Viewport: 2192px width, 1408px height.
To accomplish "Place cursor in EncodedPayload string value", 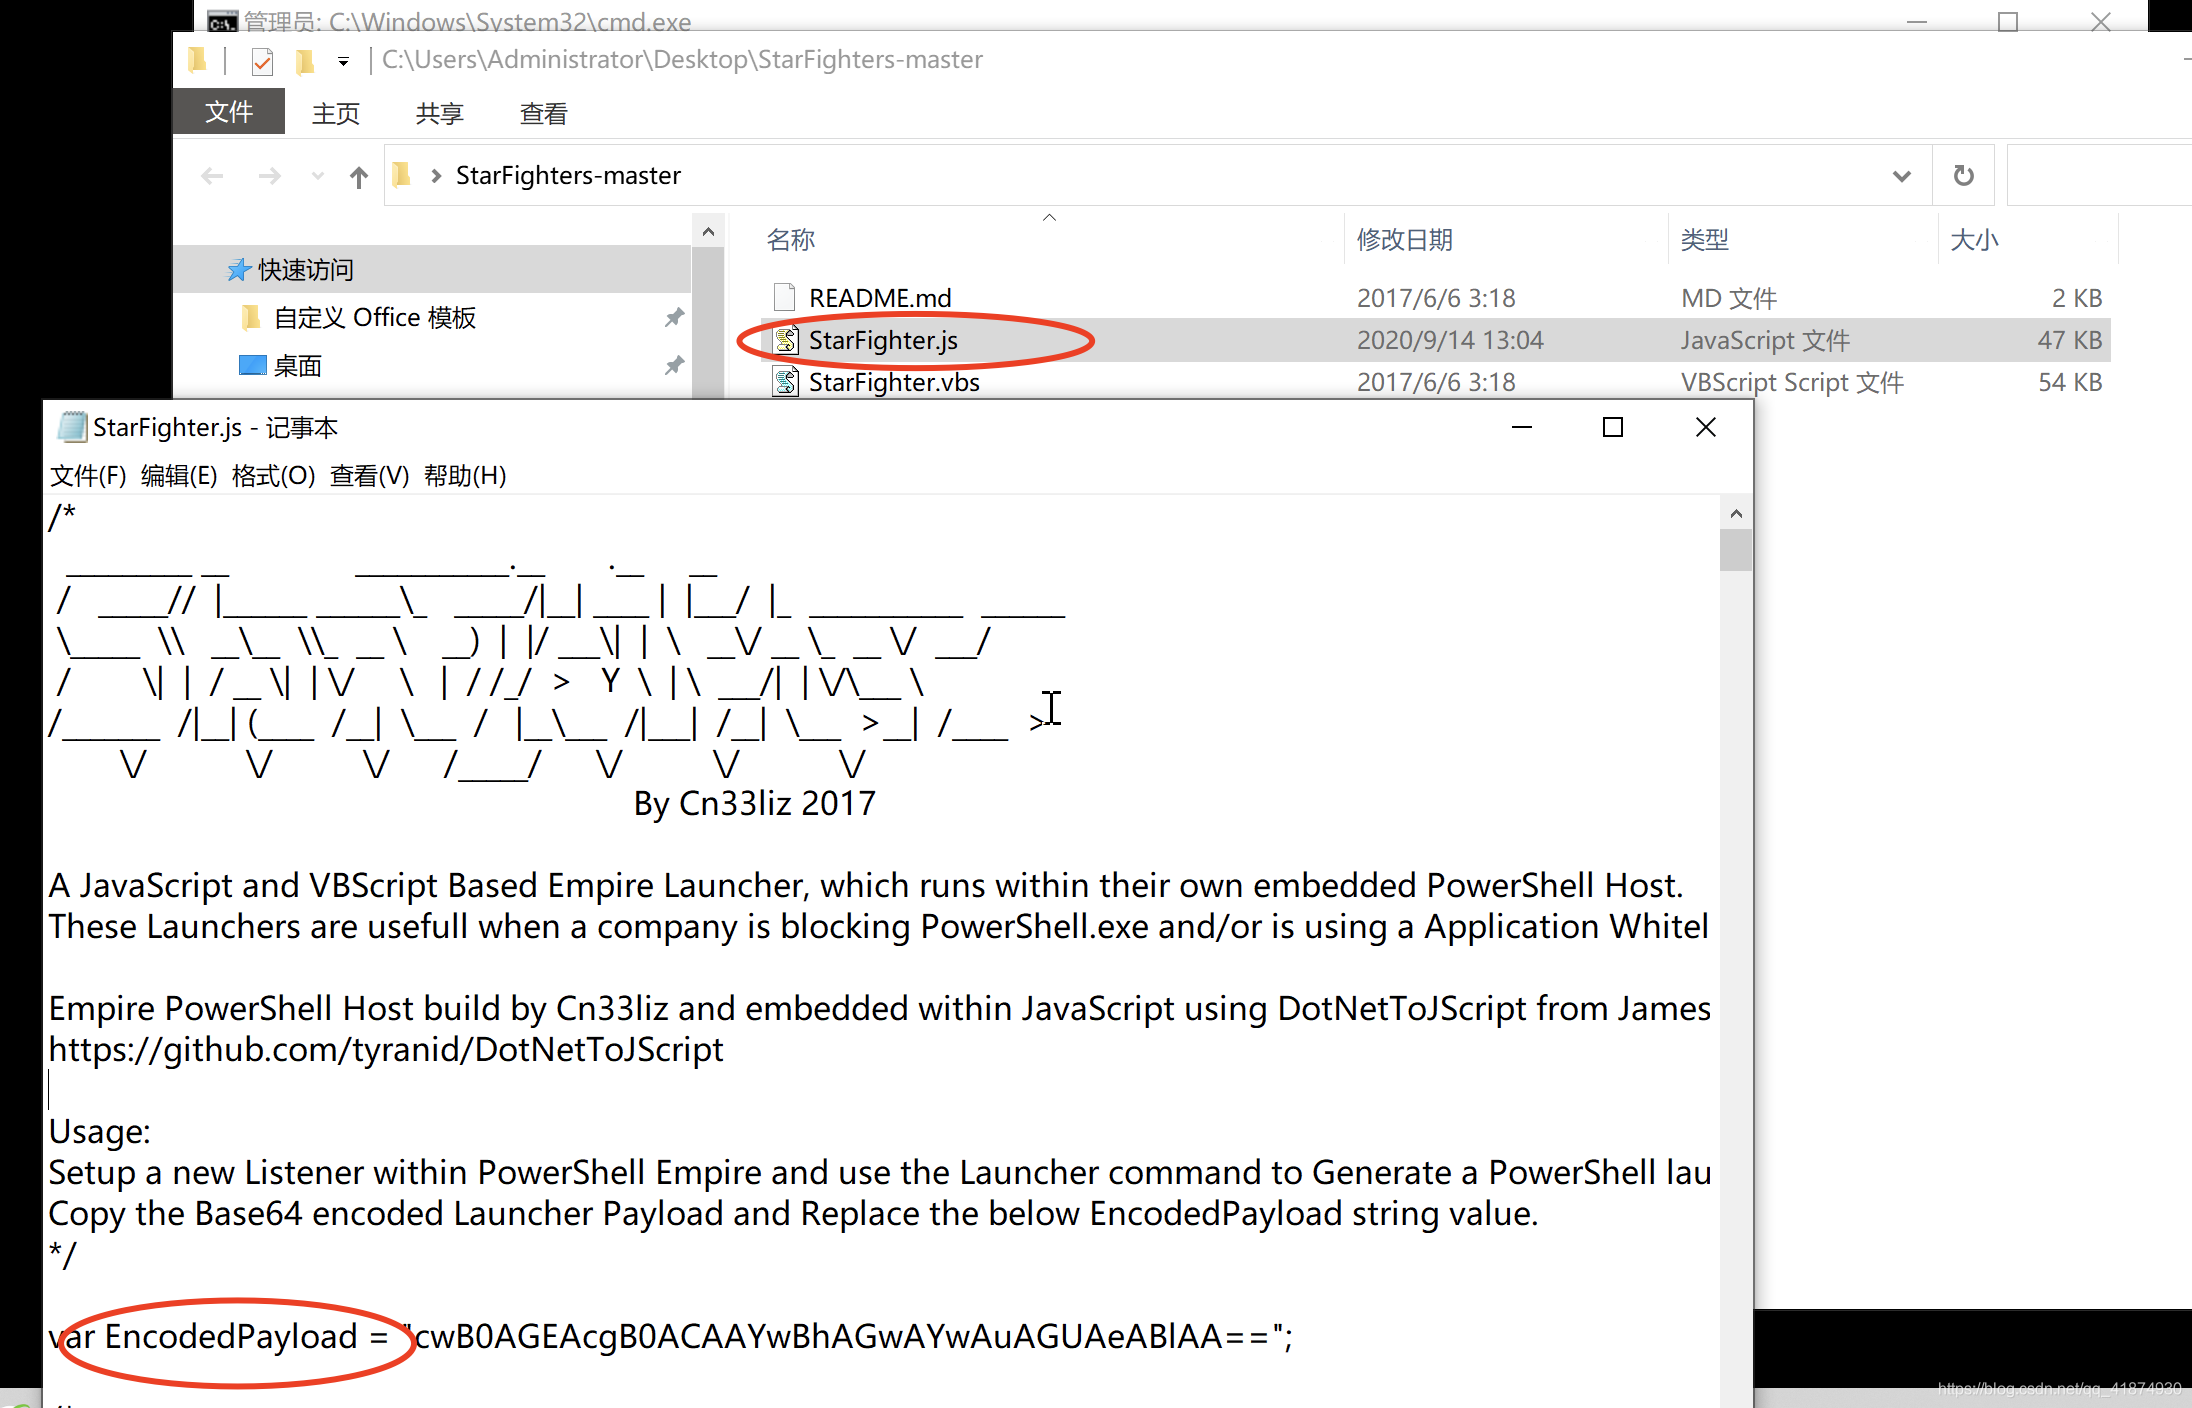I will 847,1336.
